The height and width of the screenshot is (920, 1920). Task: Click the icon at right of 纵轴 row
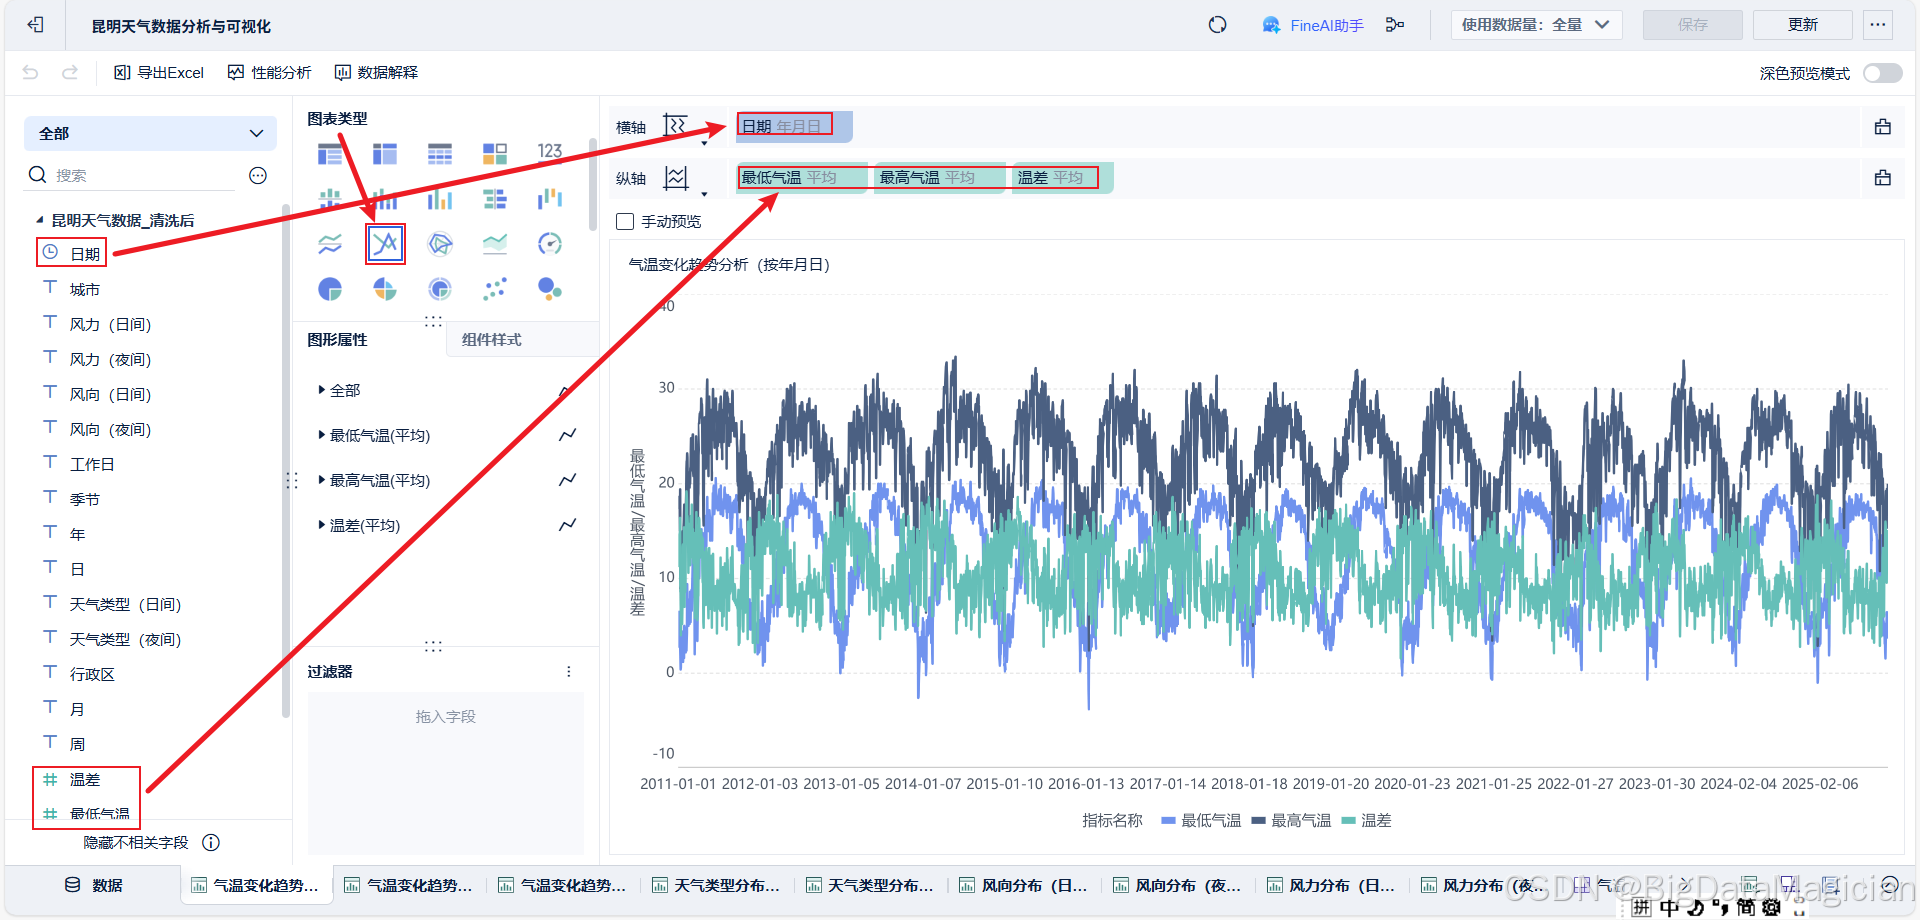click(1883, 178)
